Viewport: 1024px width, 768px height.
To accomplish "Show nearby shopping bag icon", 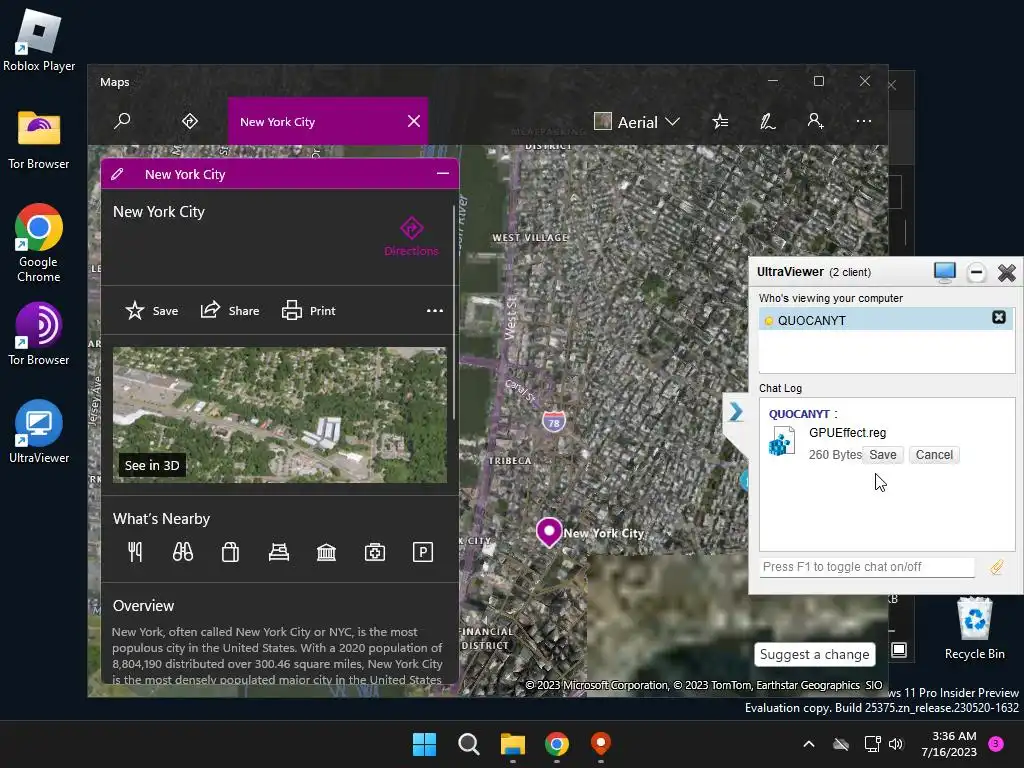I will coord(231,552).
